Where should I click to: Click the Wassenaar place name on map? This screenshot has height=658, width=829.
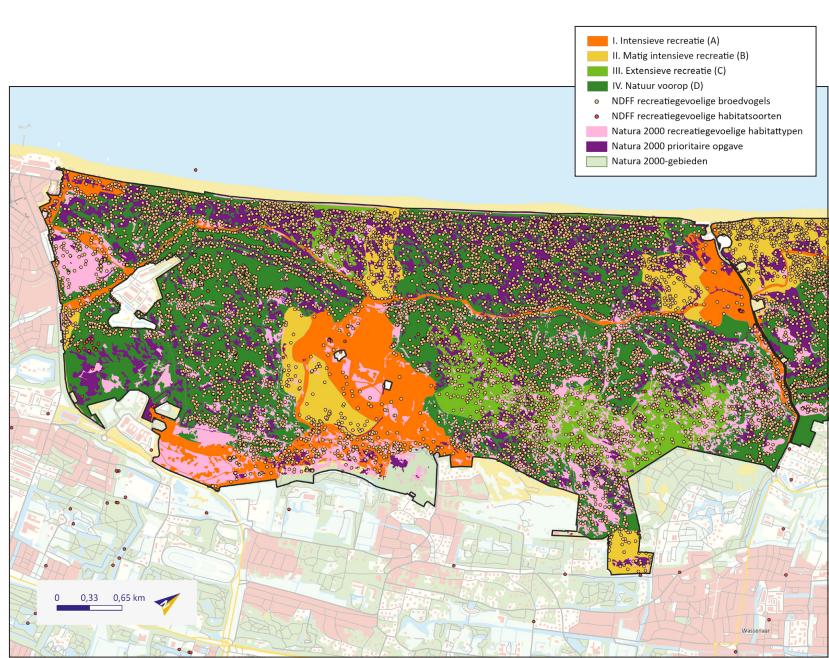click(759, 631)
